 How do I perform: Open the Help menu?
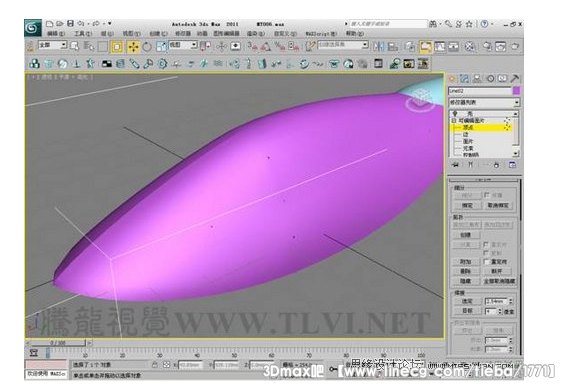pos(354,34)
